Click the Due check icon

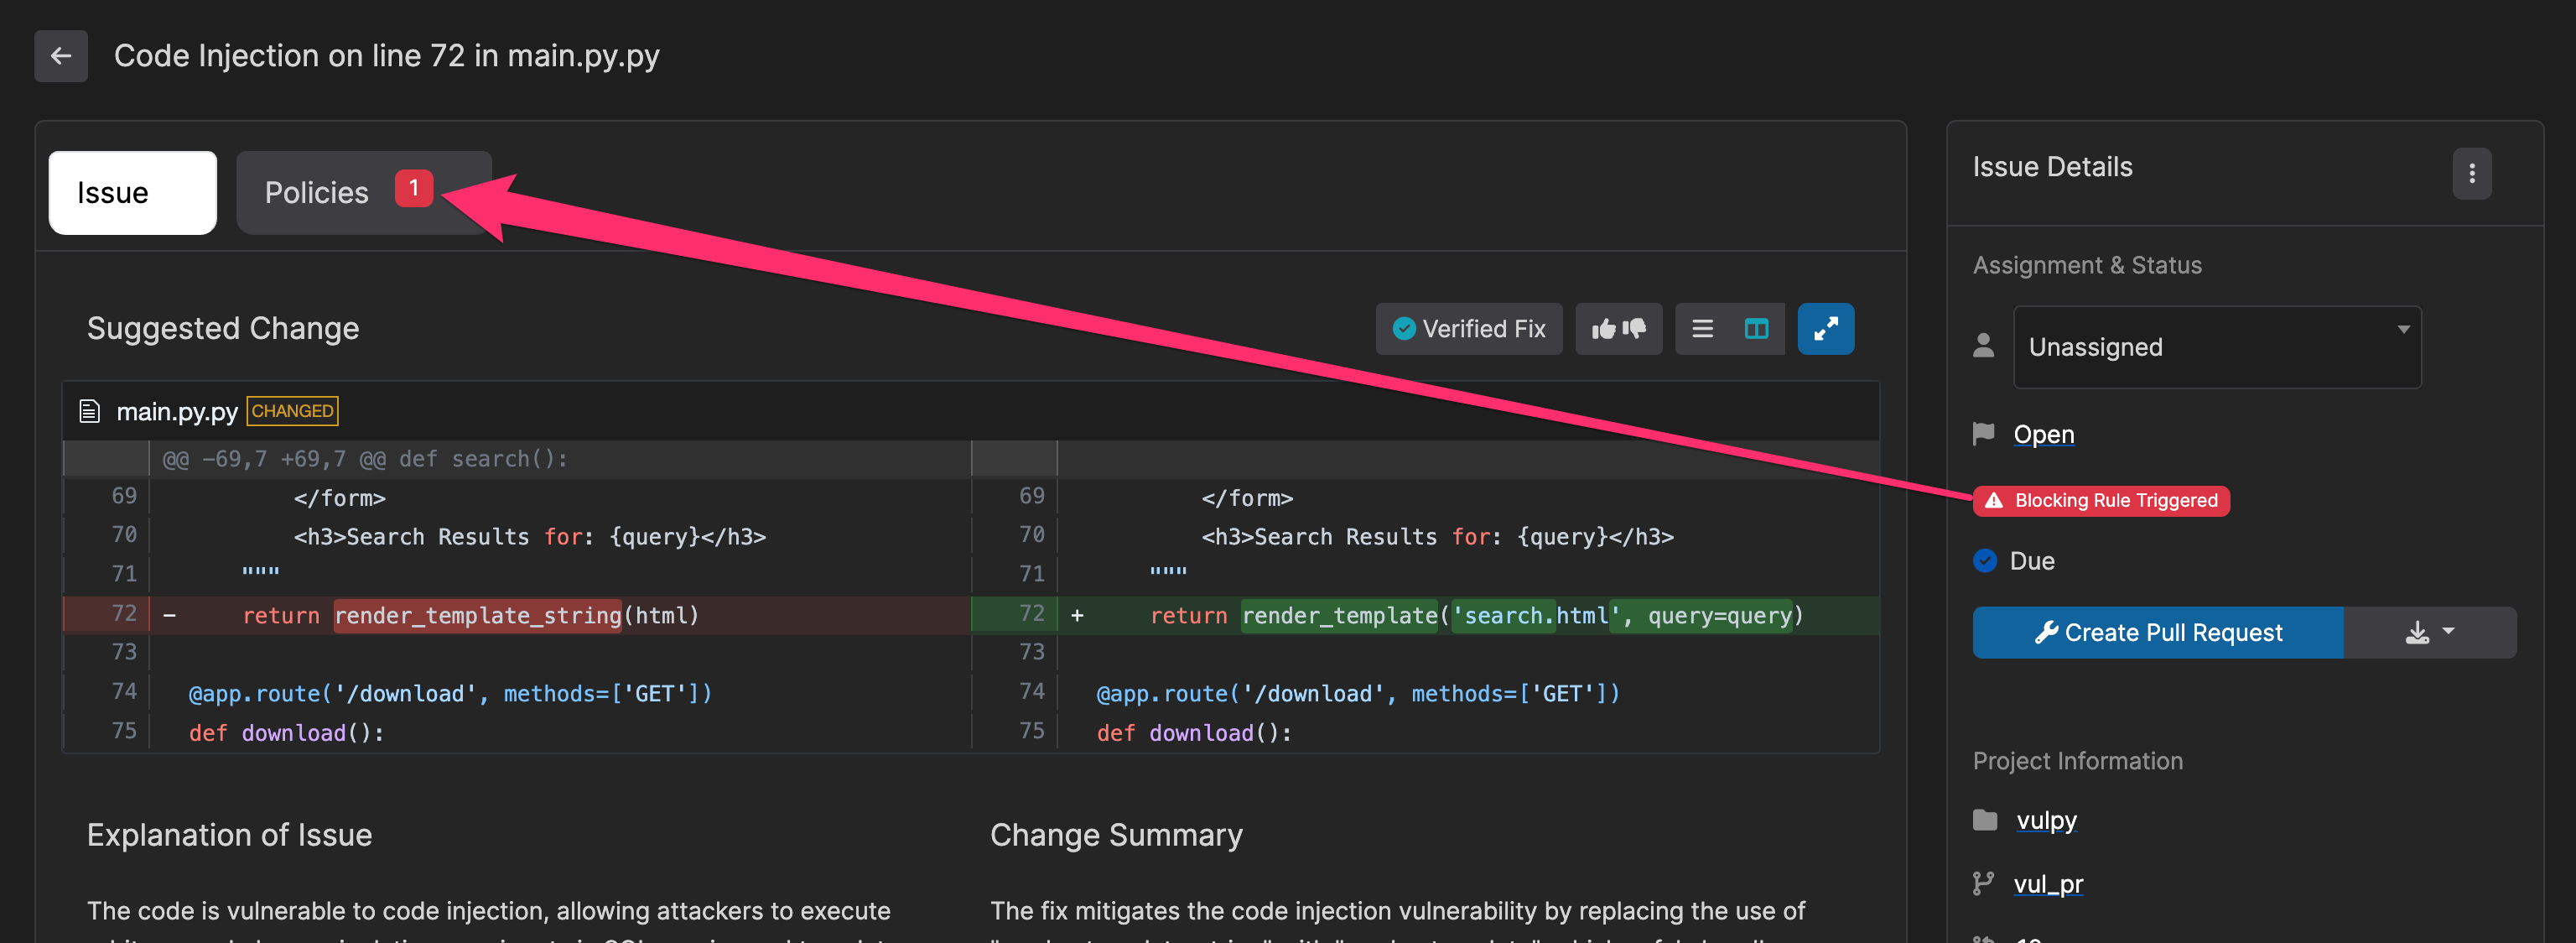(1984, 561)
